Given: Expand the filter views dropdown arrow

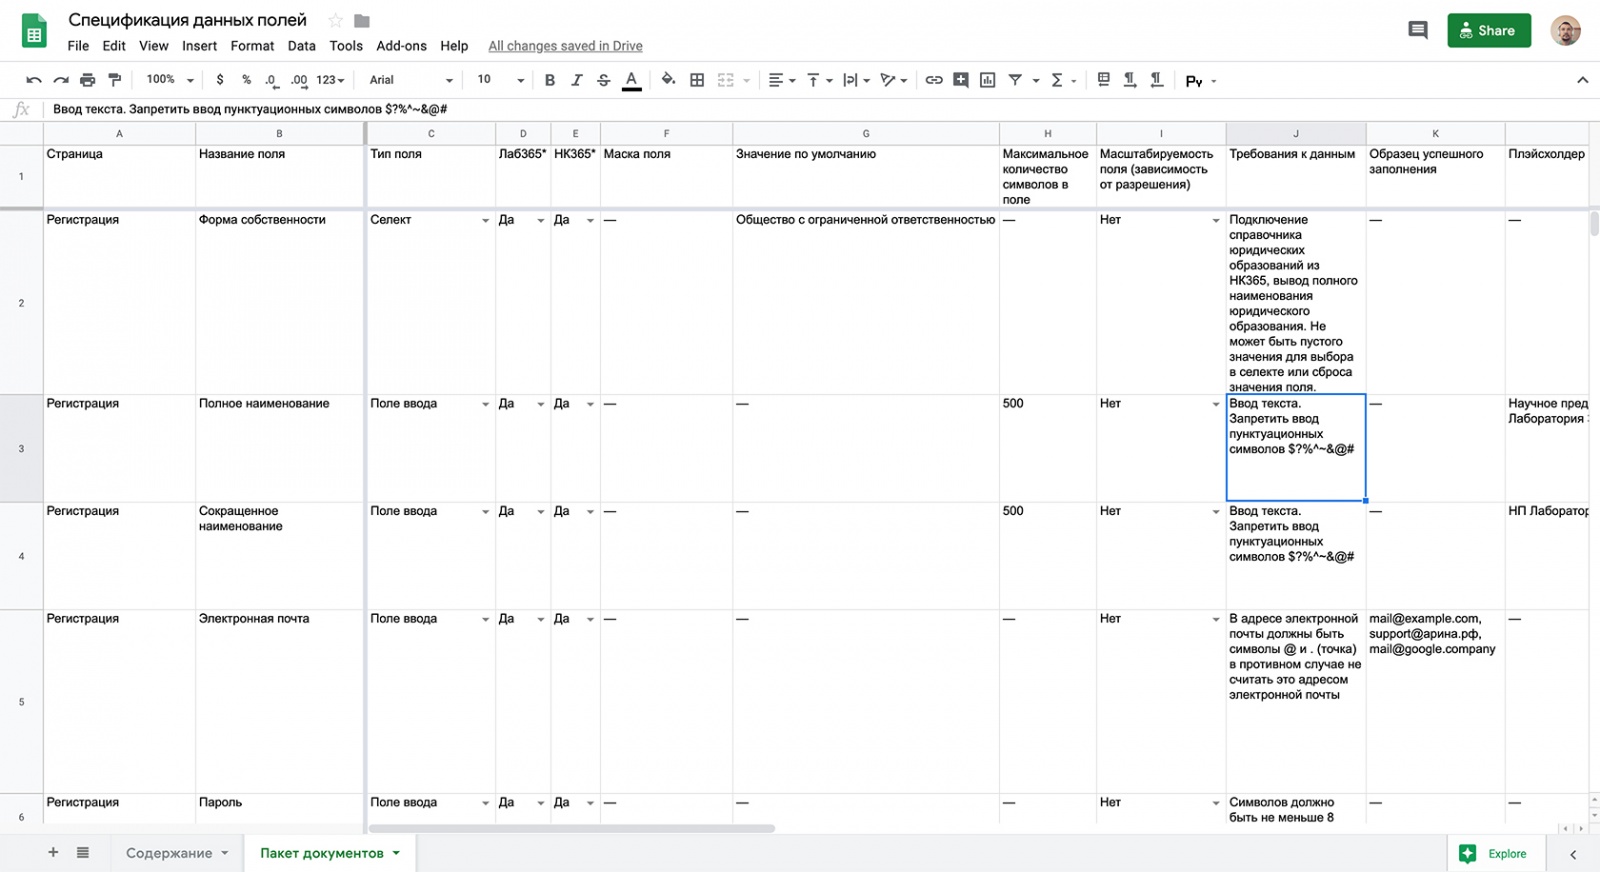Looking at the screenshot, I should coord(1036,80).
